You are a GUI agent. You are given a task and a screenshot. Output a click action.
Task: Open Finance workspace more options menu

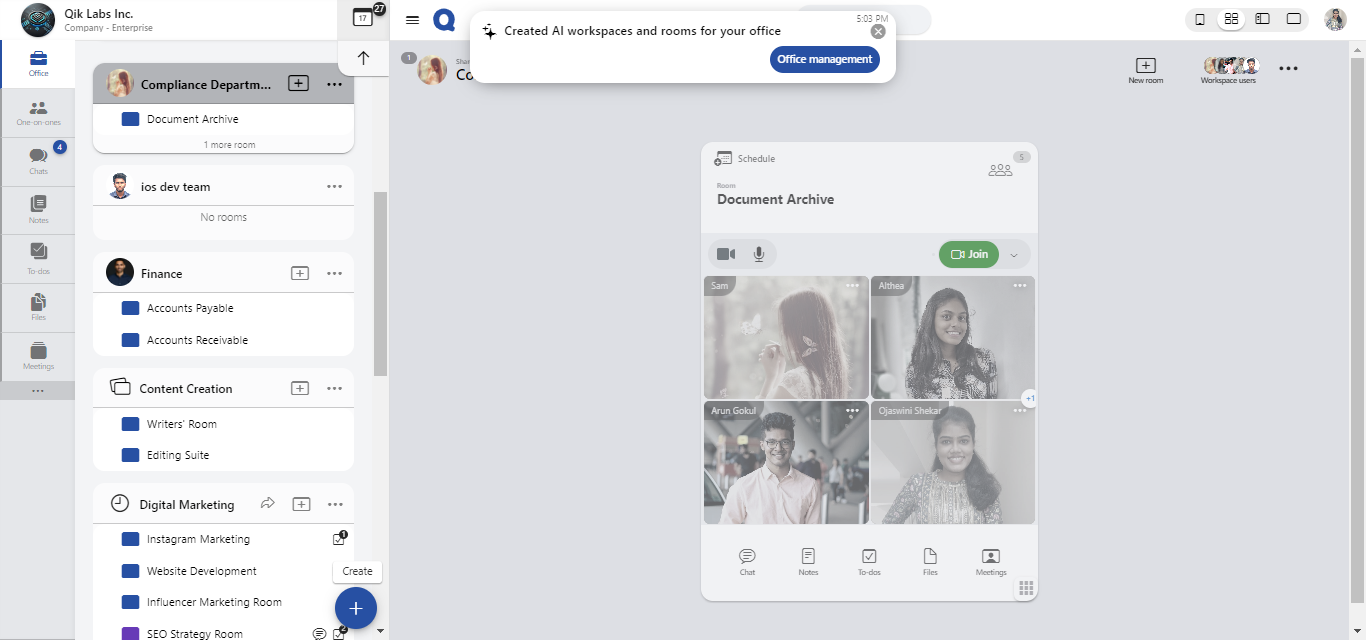point(334,273)
